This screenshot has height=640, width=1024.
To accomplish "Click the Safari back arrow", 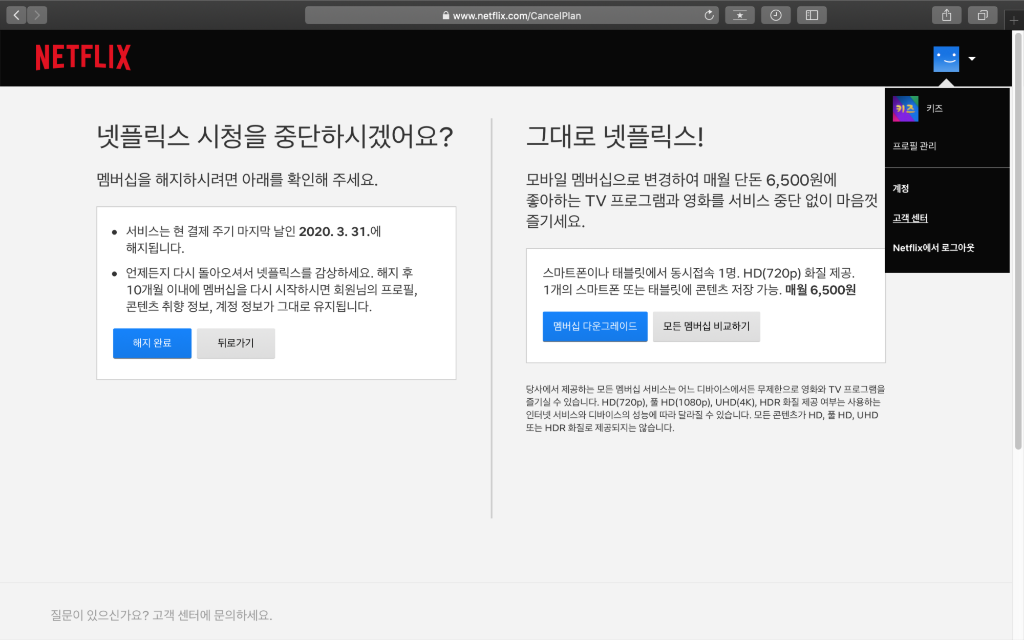I will [16, 15].
